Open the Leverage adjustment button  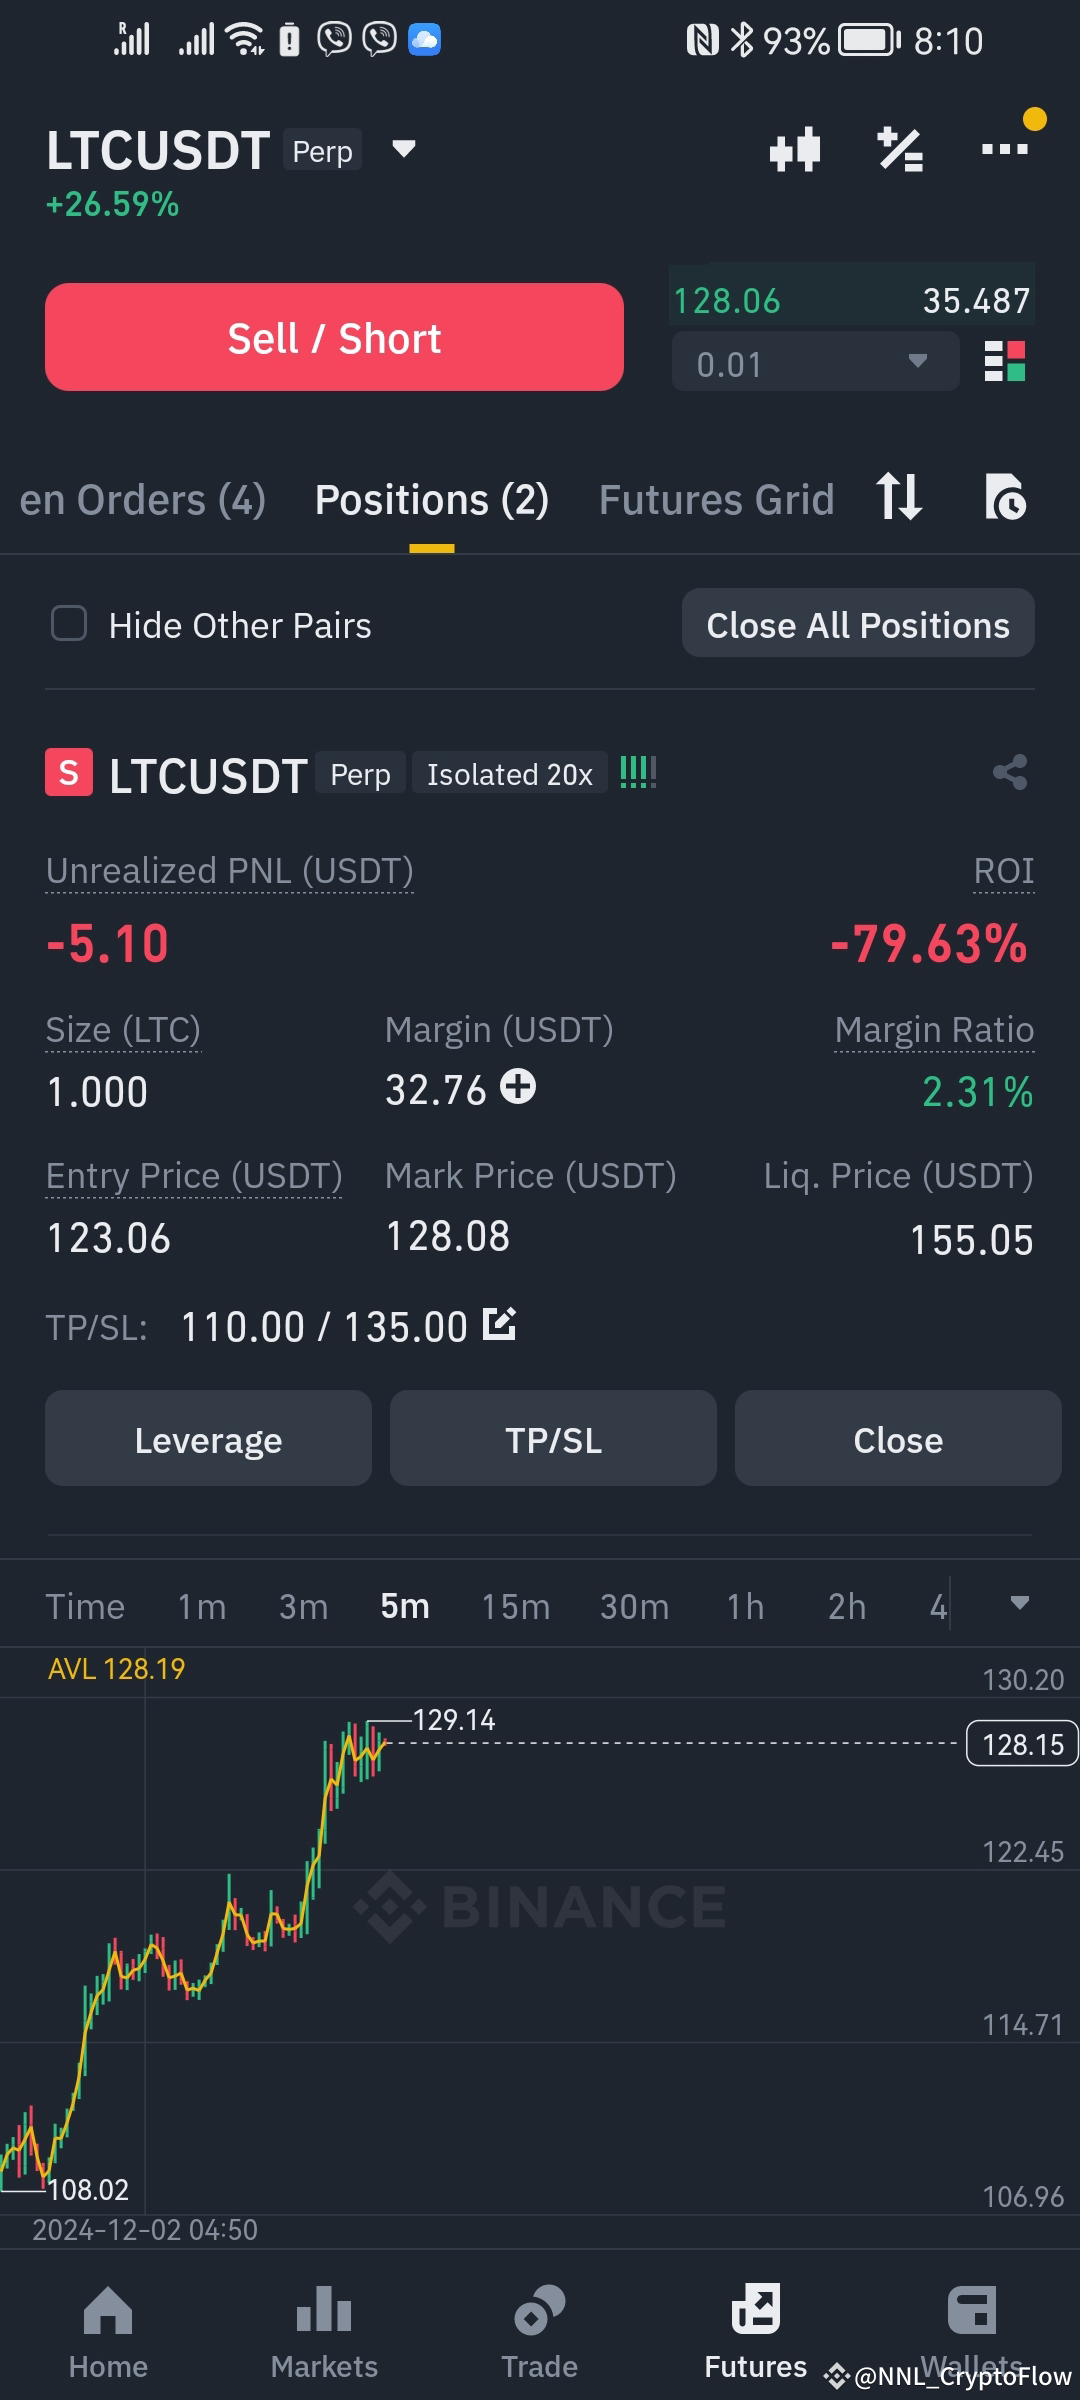click(208, 1438)
